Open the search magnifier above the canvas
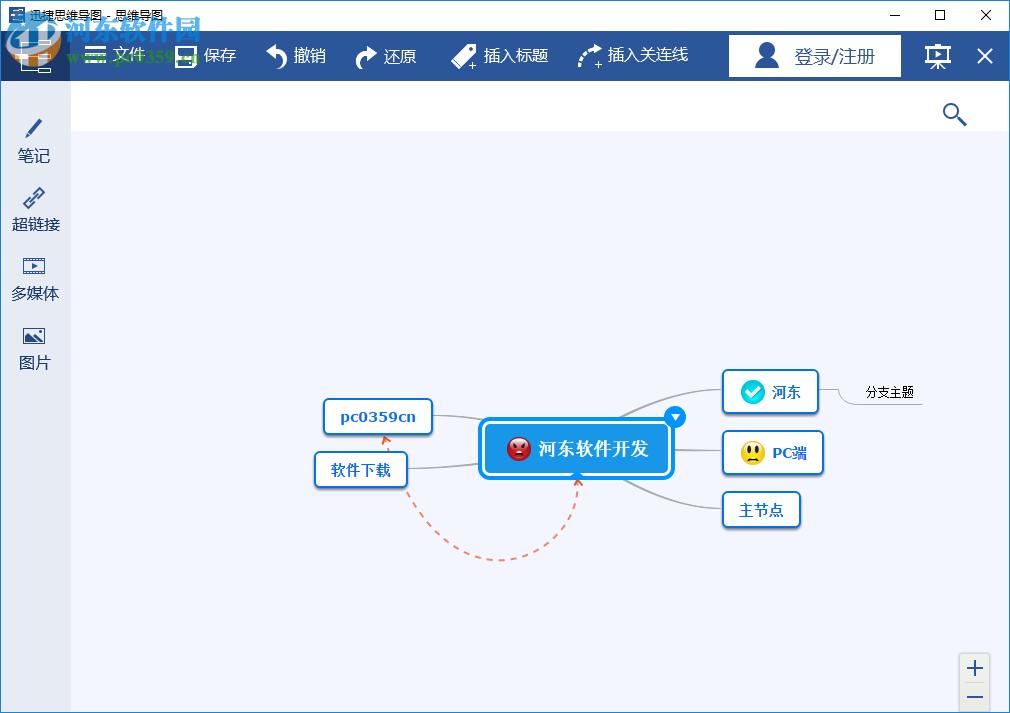Image resolution: width=1010 pixels, height=713 pixels. pos(954,114)
